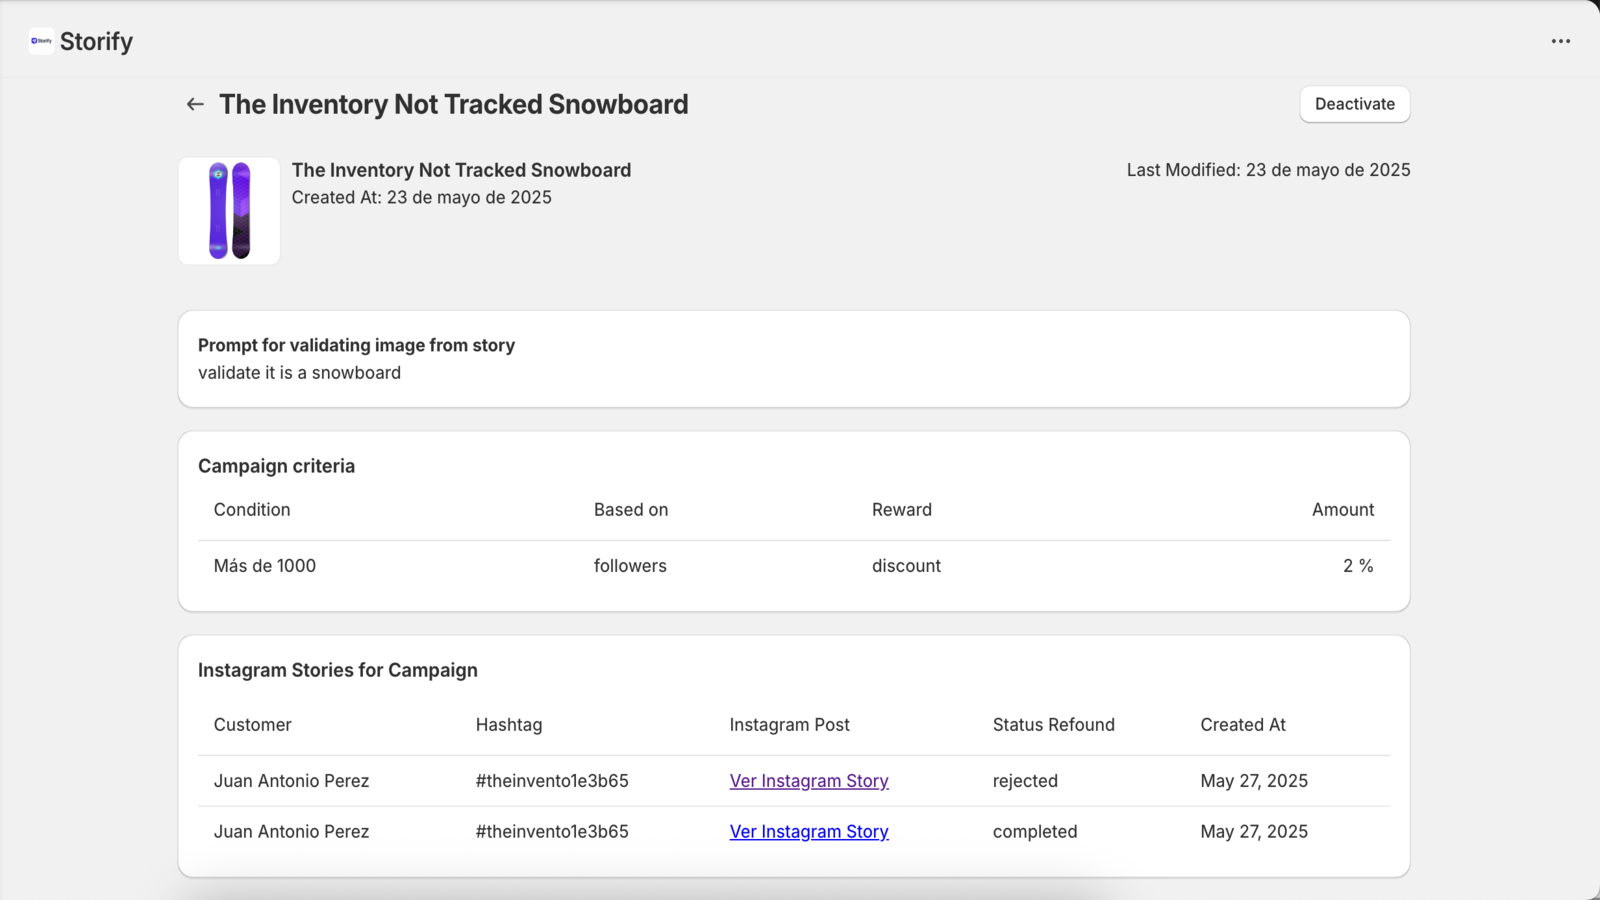Image resolution: width=1600 pixels, height=900 pixels.
Task: Click the Storify logo icon
Action: click(x=40, y=41)
